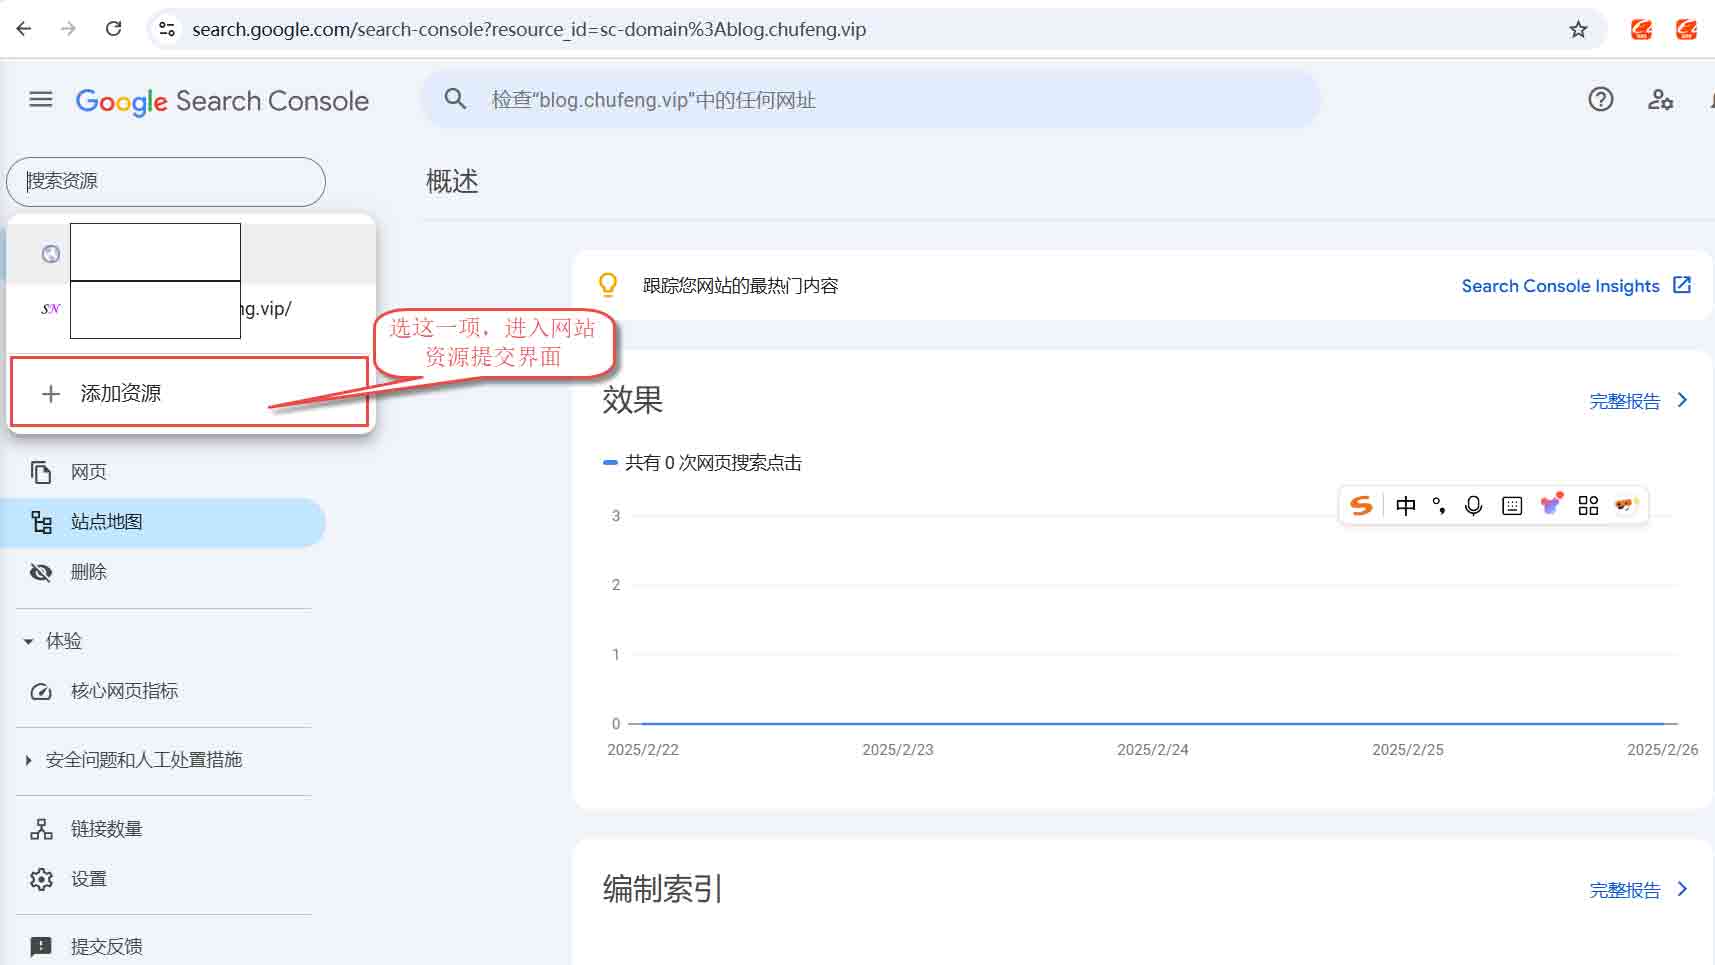Click the speedometer icon for Core Web Vitals
Image resolution: width=1715 pixels, height=965 pixels.
(x=41, y=692)
